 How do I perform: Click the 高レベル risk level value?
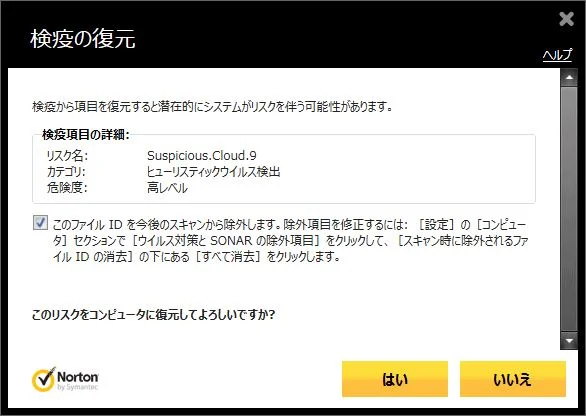pyautogui.click(x=167, y=188)
